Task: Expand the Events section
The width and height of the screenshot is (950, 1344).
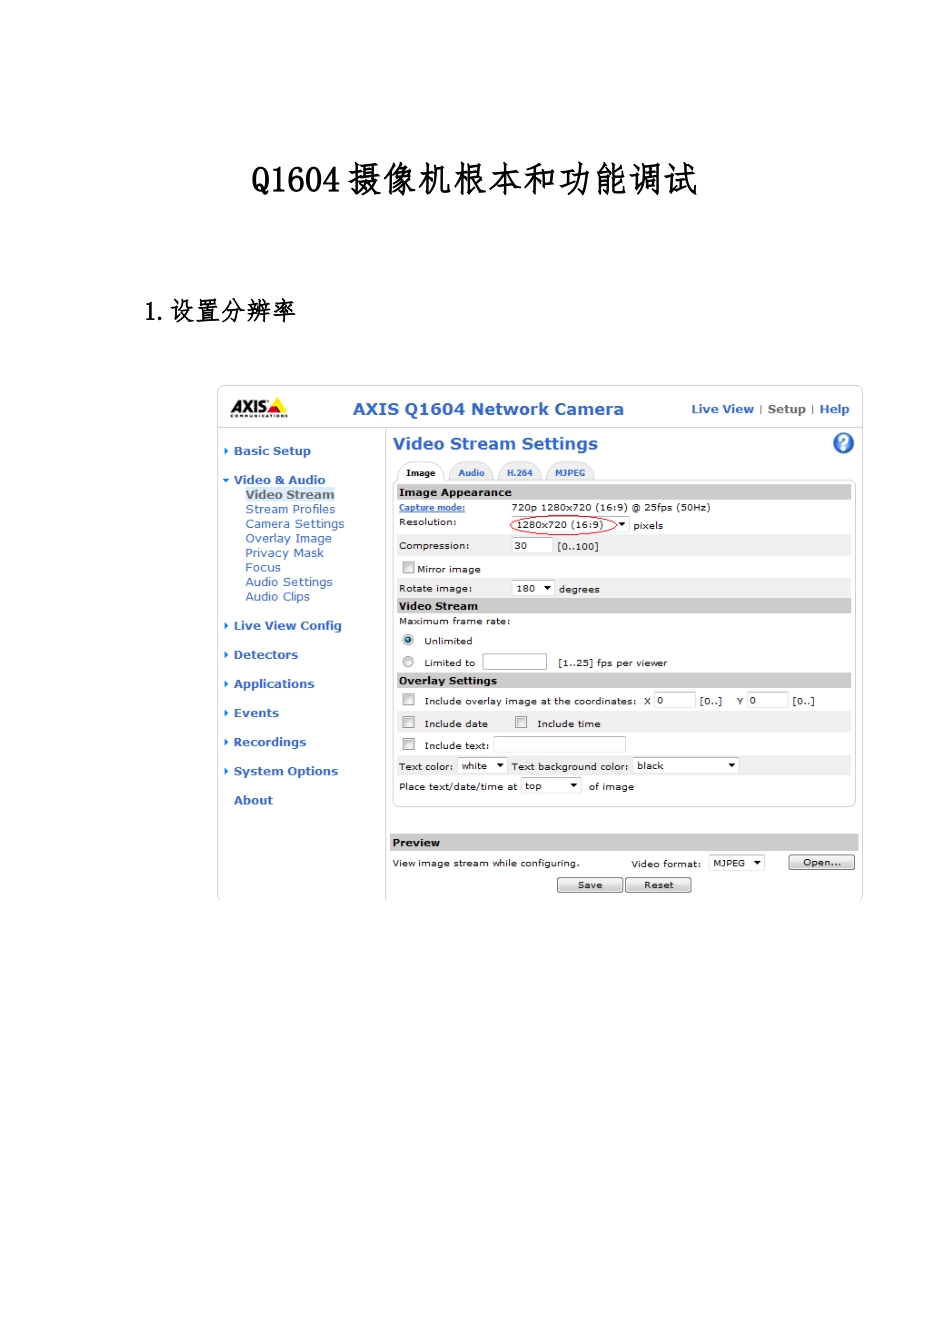Action: pyautogui.click(x=256, y=713)
